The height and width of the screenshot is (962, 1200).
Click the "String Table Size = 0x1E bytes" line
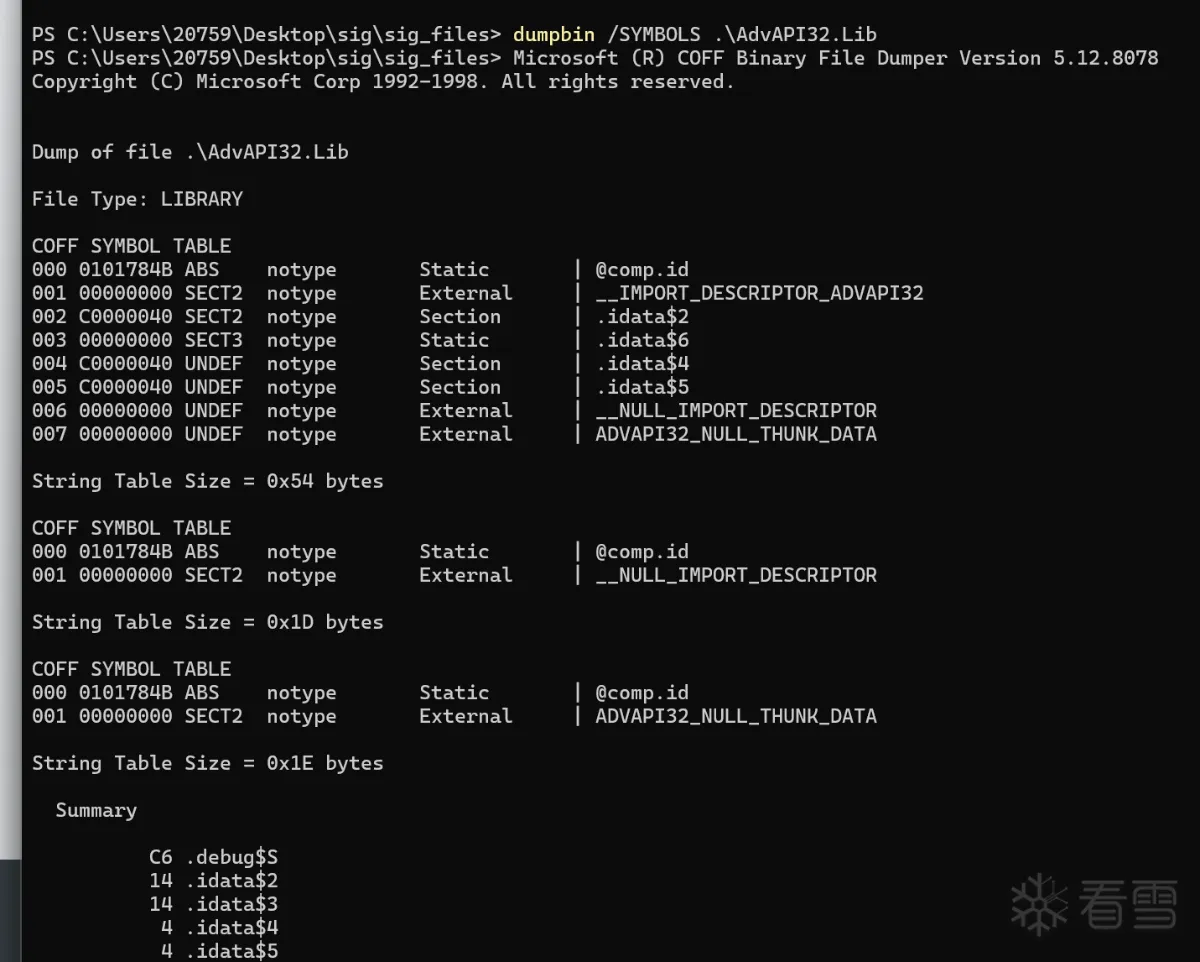[207, 763]
